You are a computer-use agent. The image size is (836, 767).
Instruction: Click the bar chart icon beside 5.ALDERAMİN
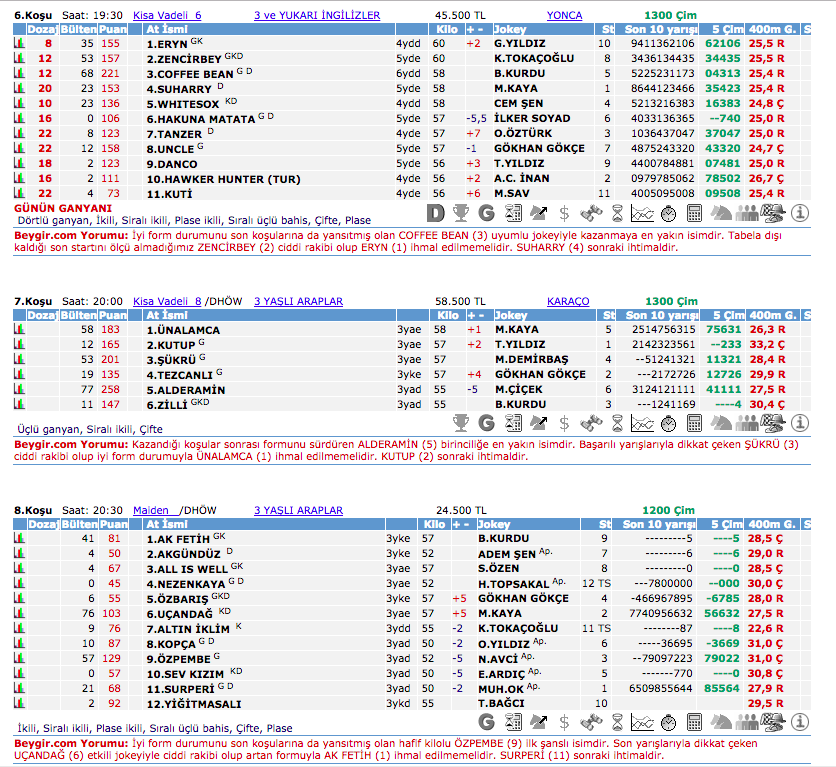point(19,389)
